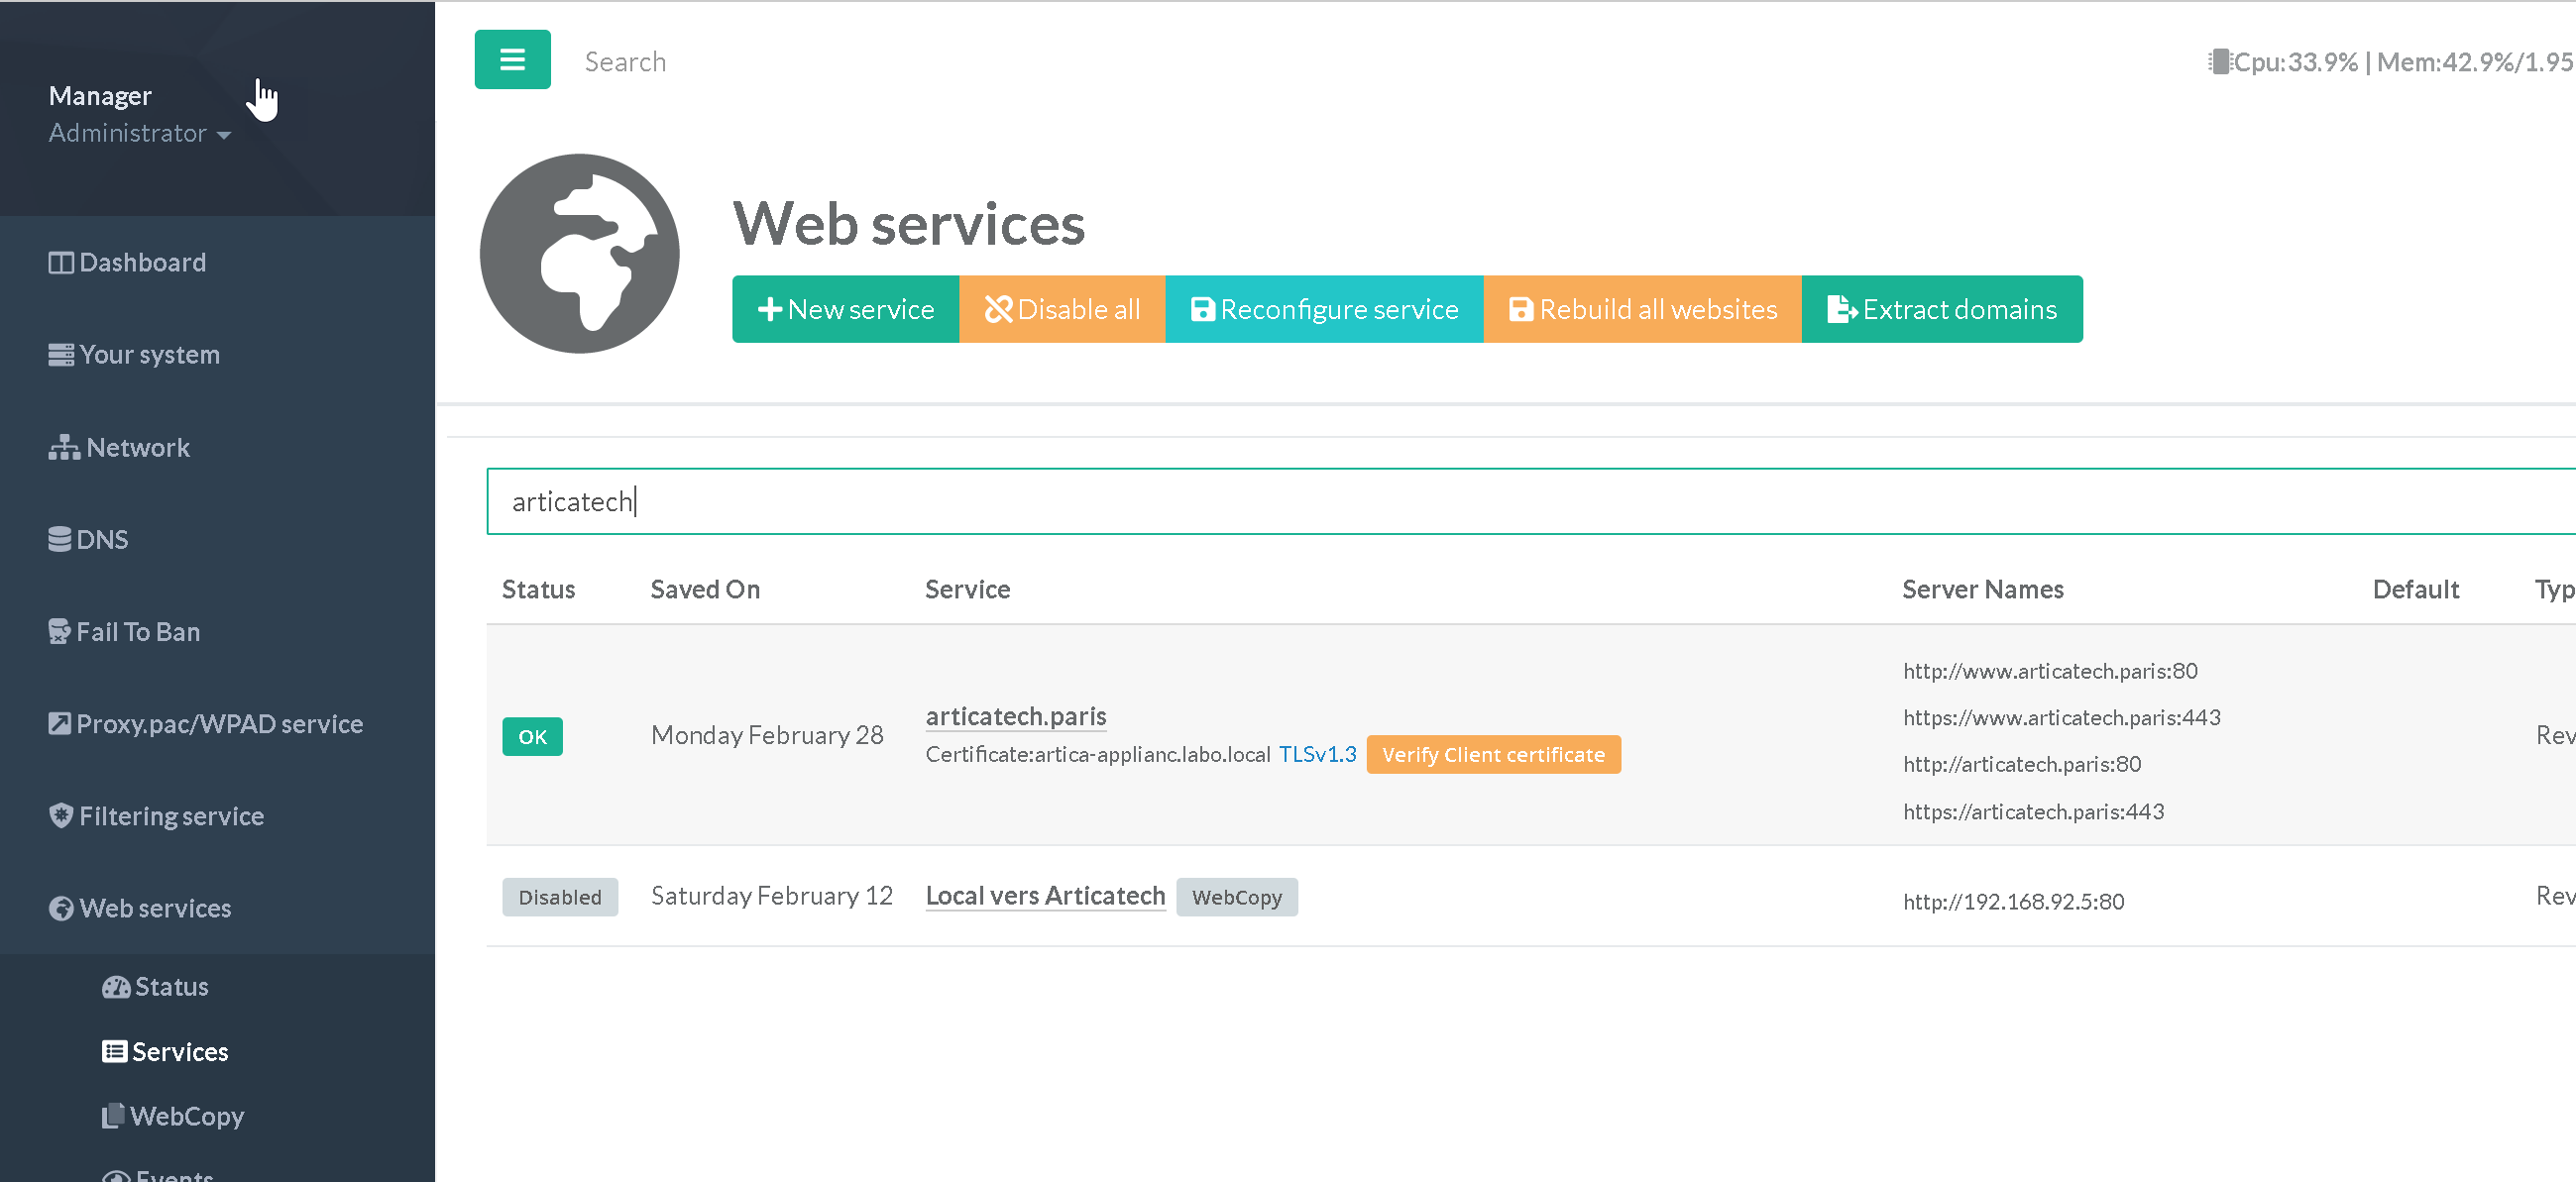Open the Administrator dropdown menu
The height and width of the screenshot is (1182, 2576).
click(x=139, y=133)
